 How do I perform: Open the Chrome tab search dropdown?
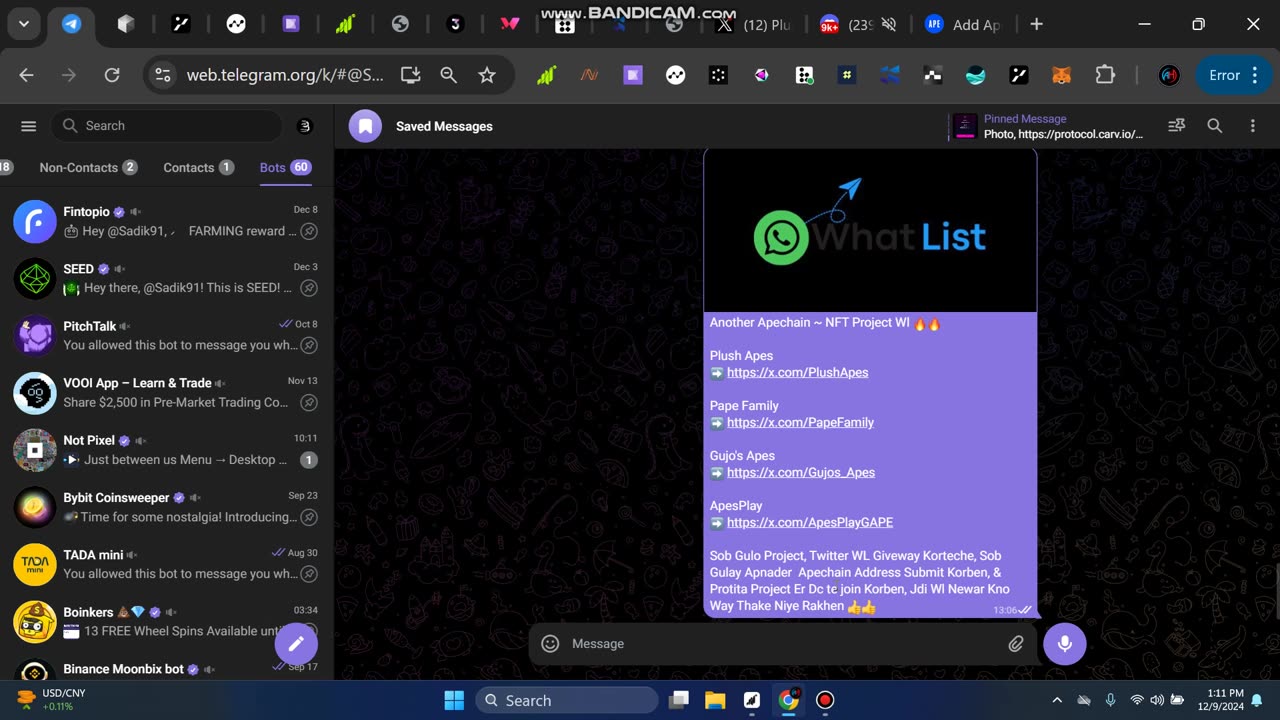(23, 24)
